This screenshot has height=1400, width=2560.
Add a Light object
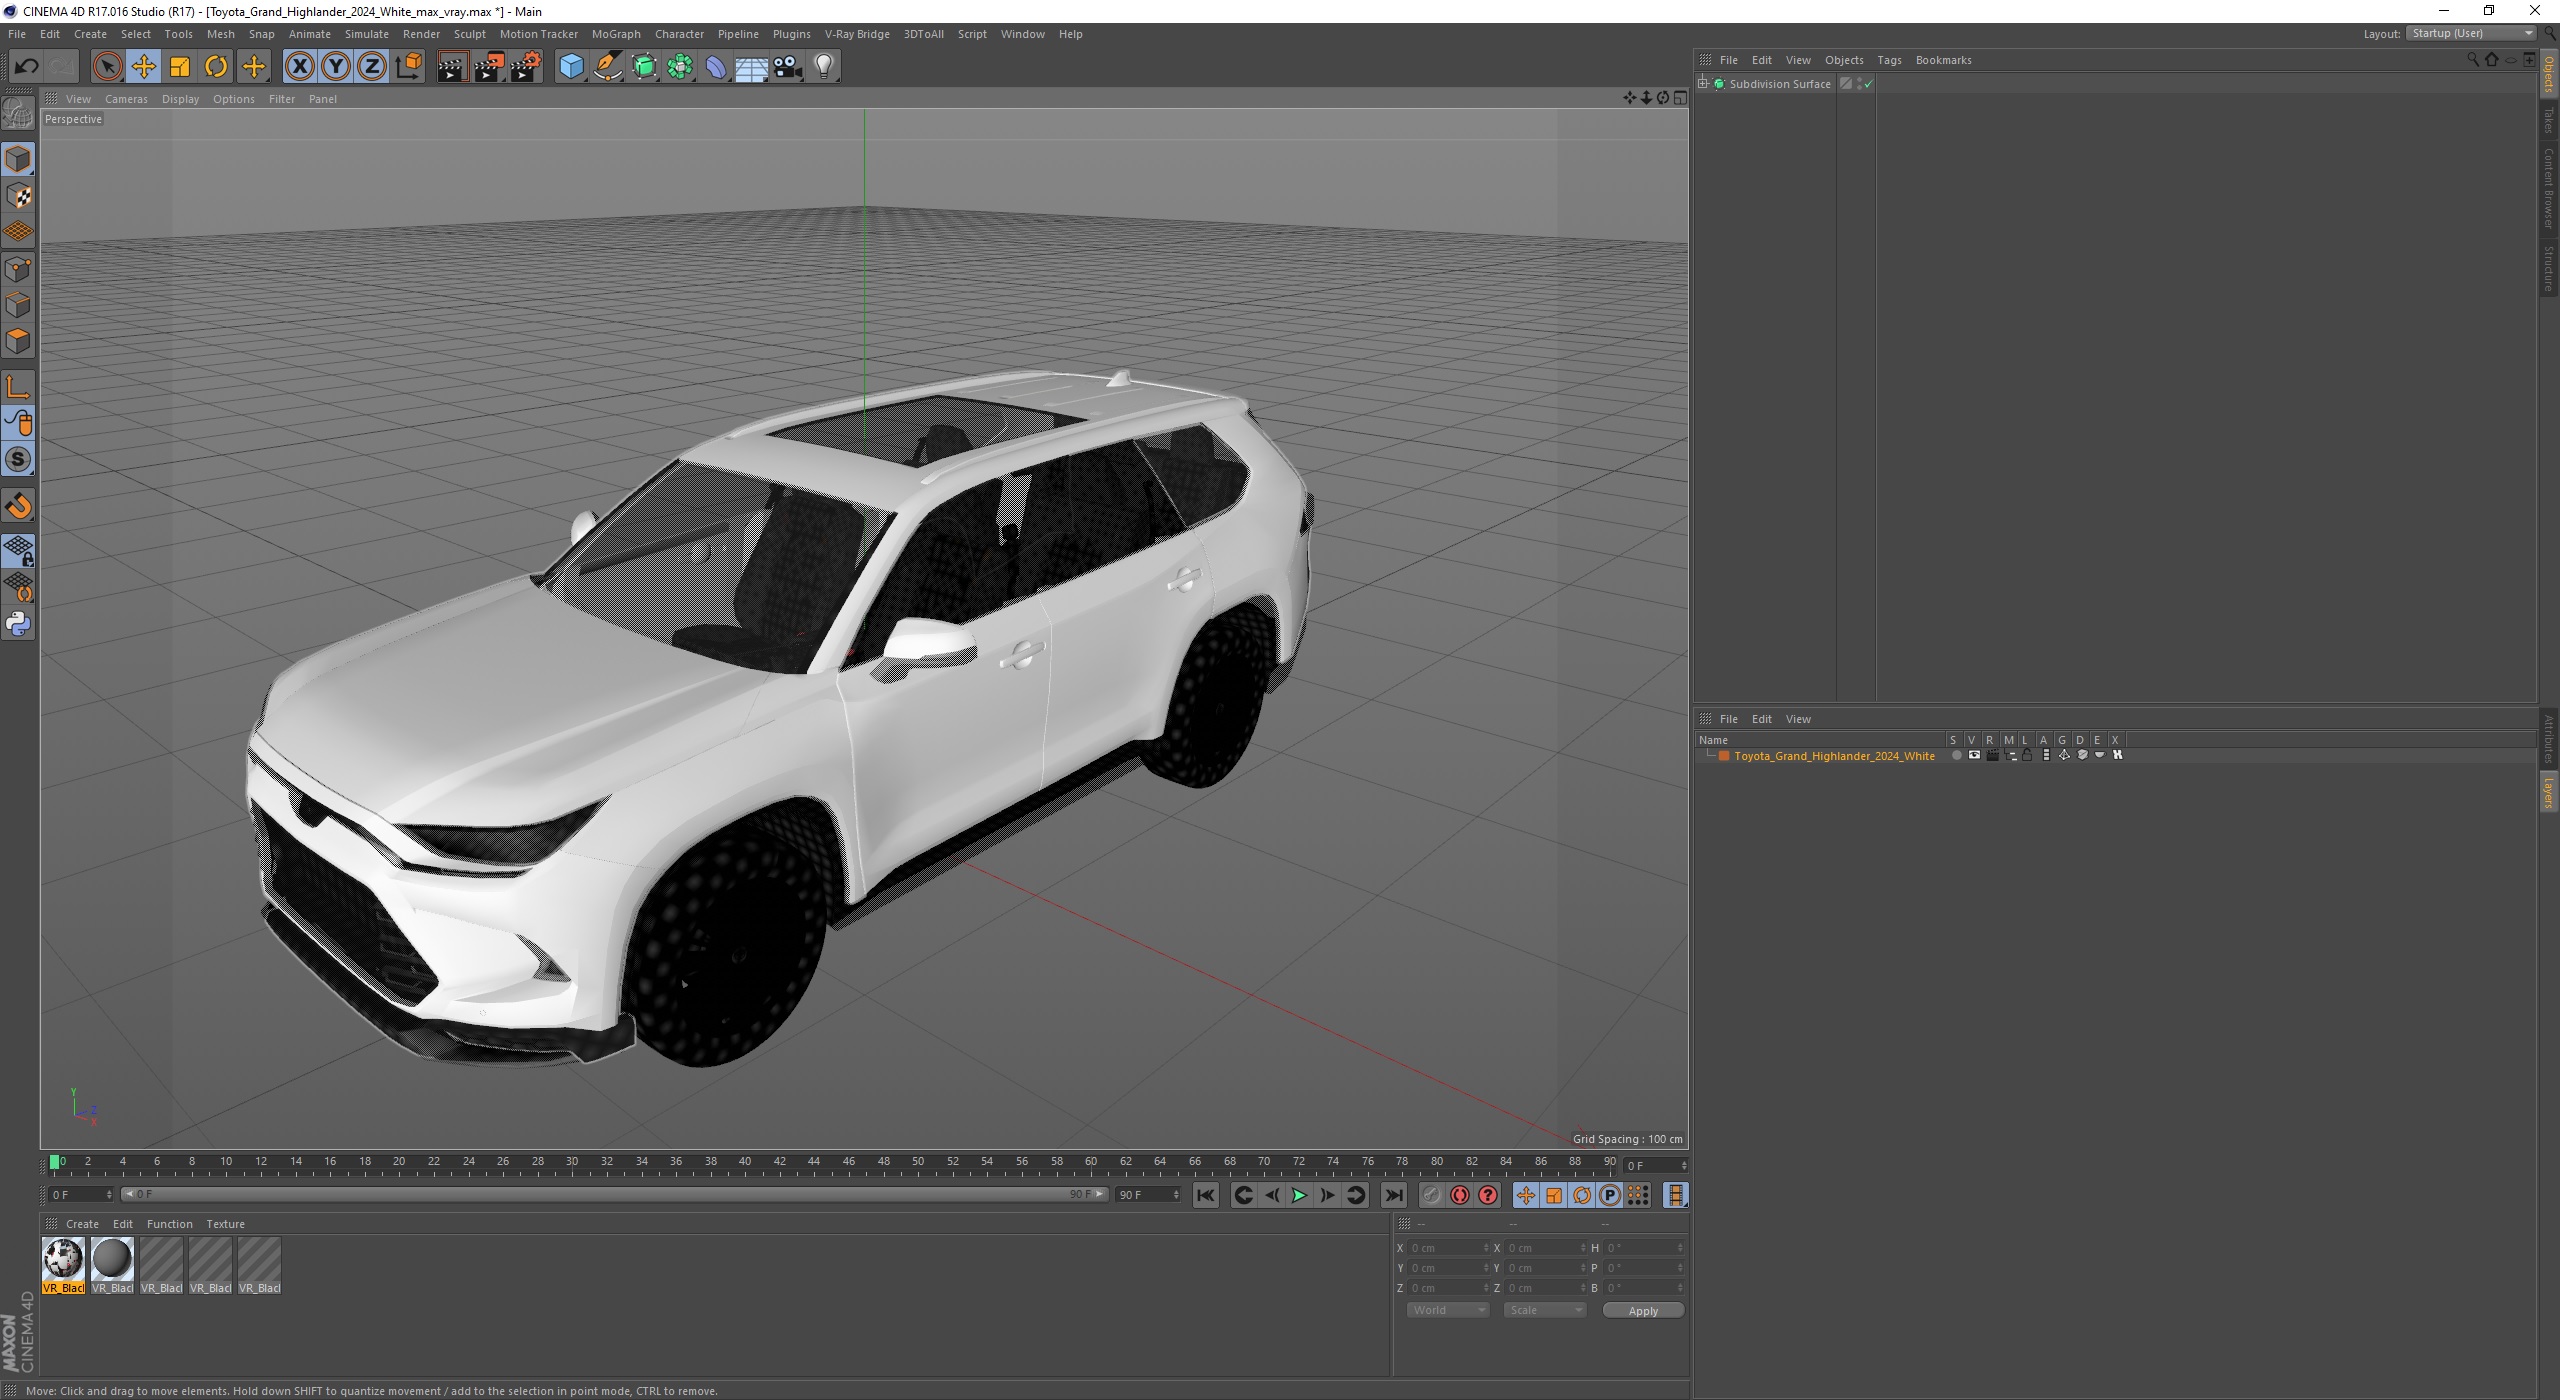tap(824, 67)
